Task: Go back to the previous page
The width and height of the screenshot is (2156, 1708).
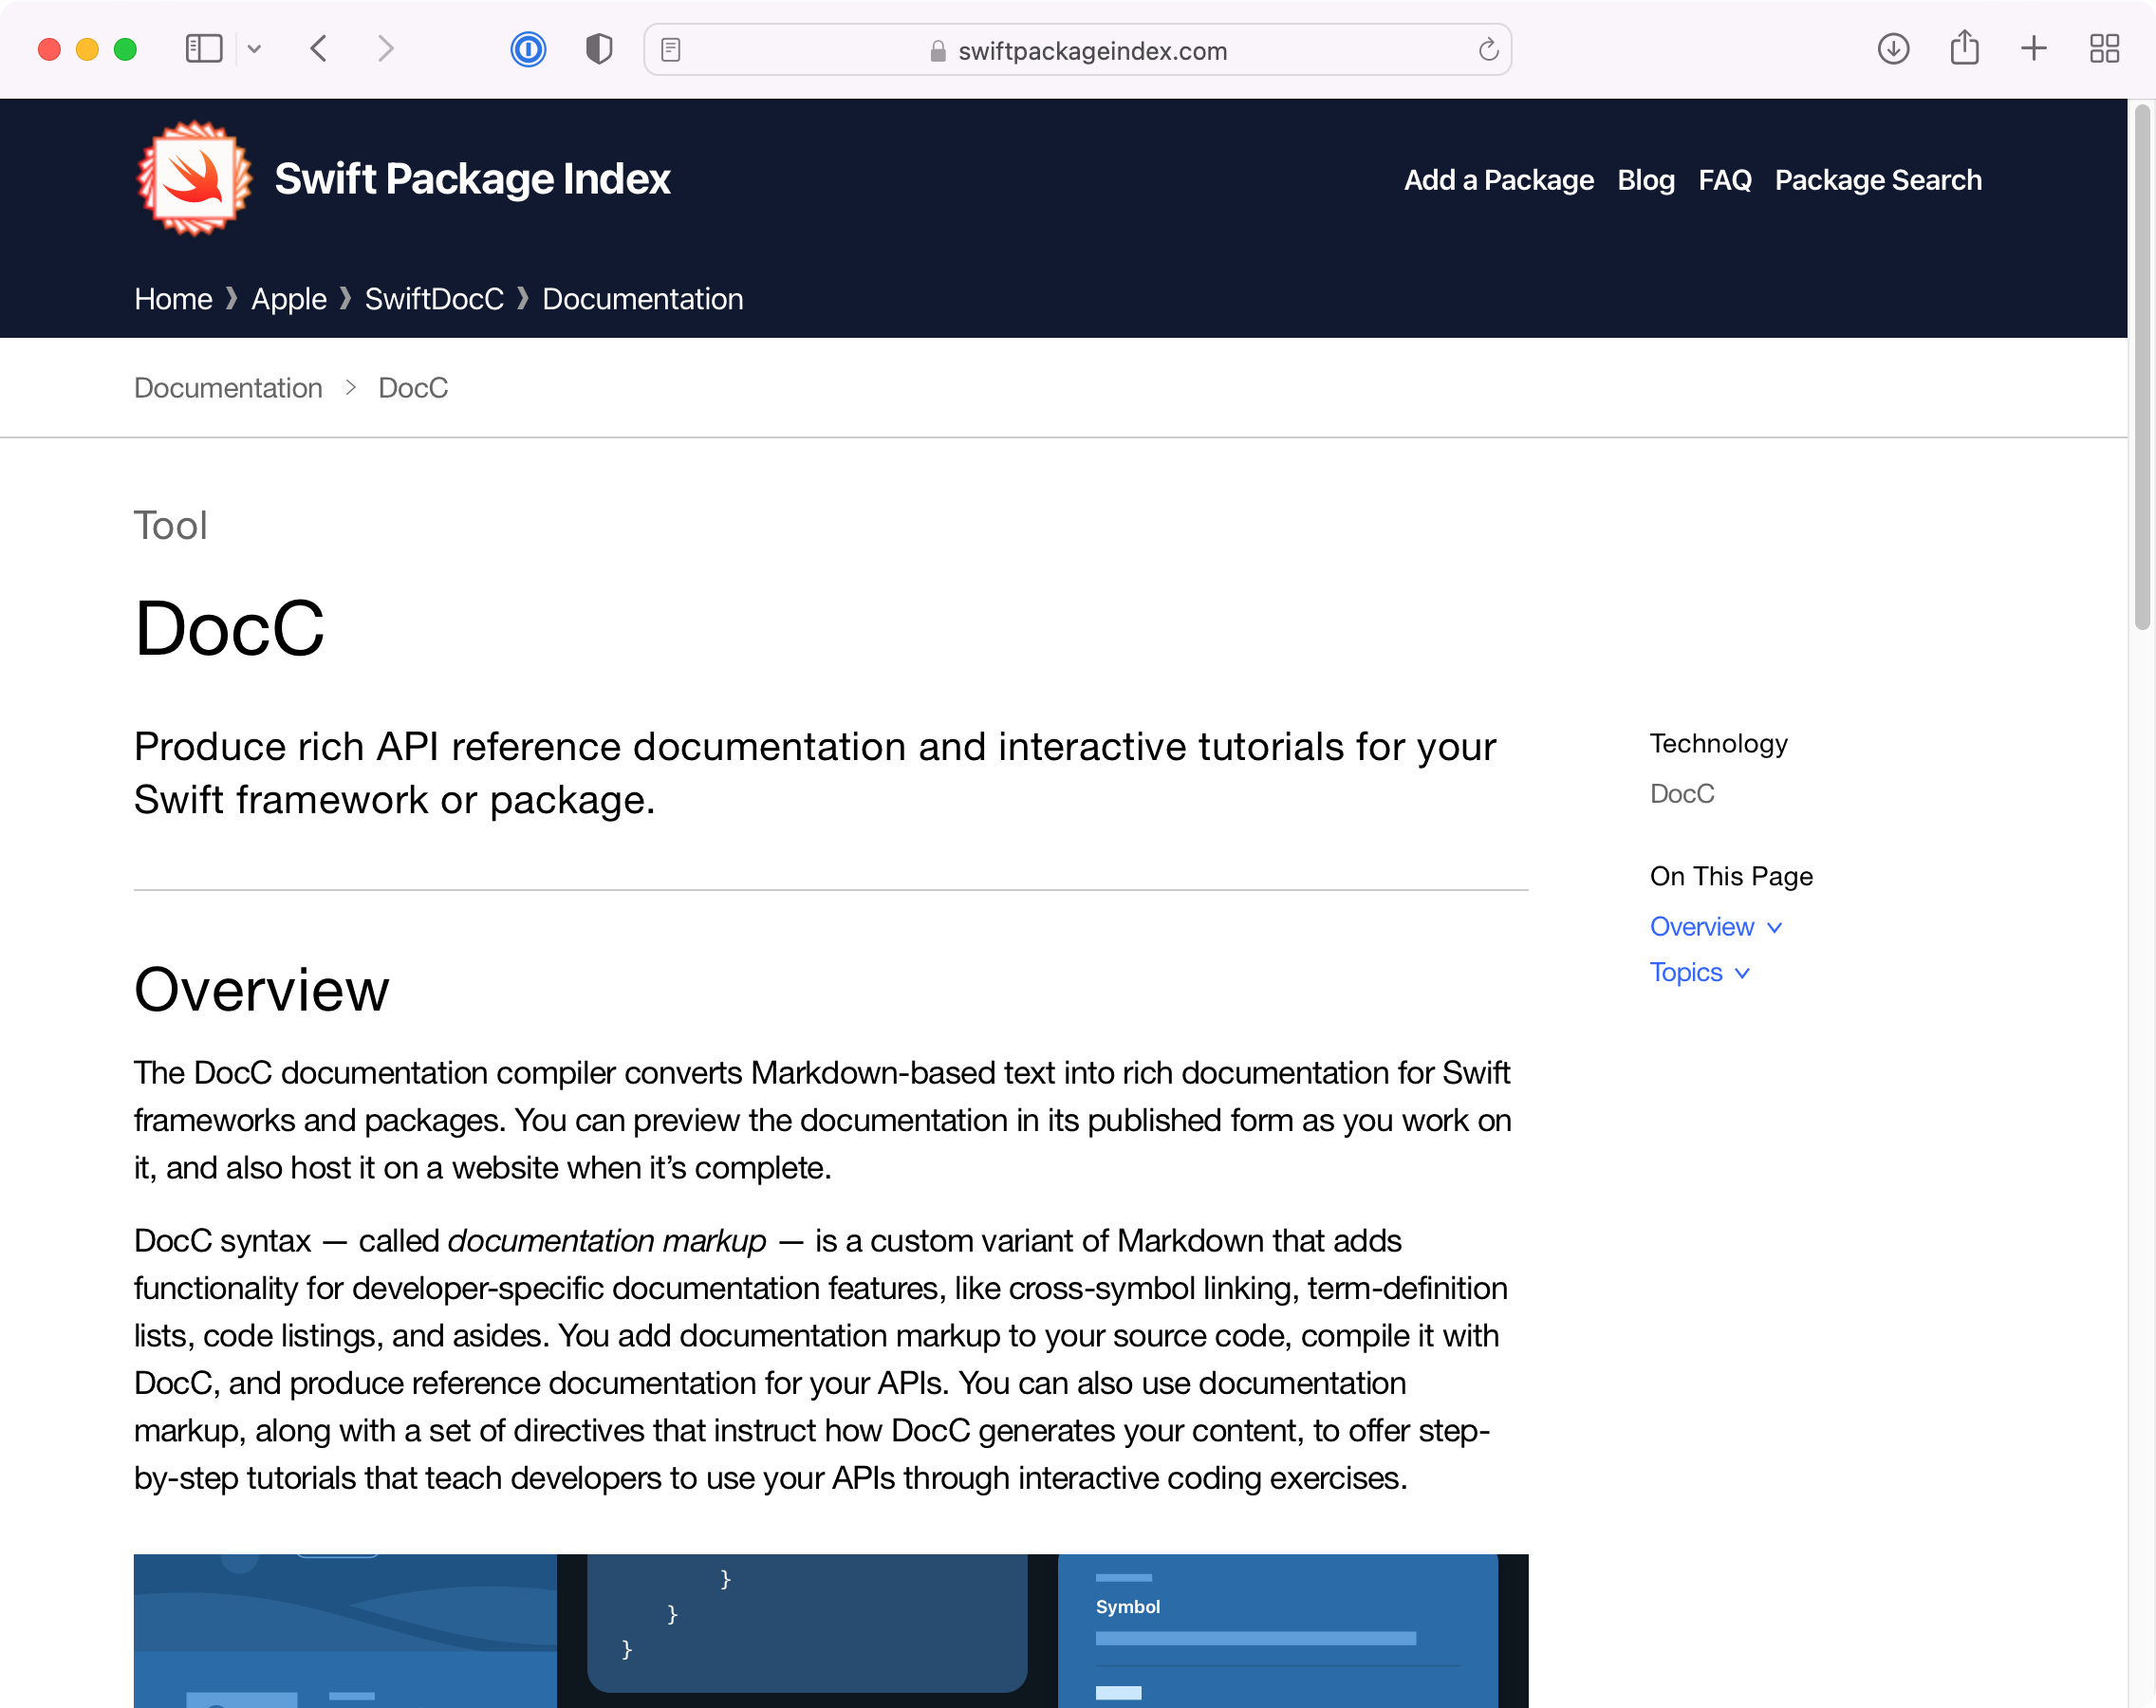Action: (319, 49)
